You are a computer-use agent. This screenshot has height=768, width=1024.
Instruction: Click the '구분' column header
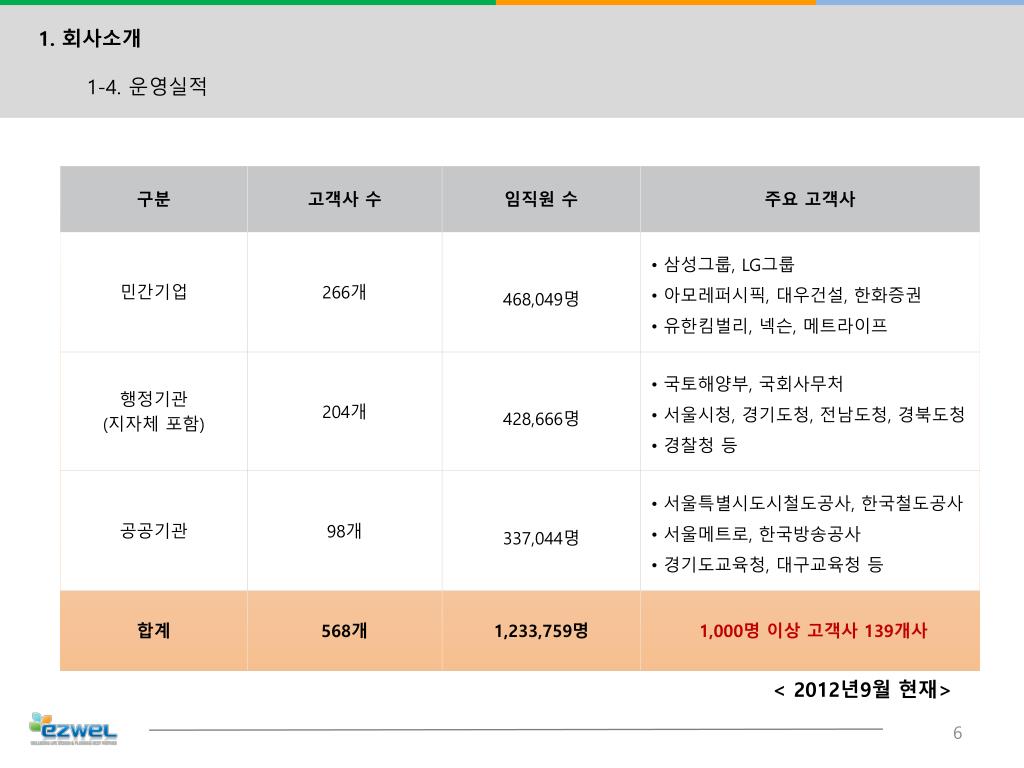tap(153, 199)
